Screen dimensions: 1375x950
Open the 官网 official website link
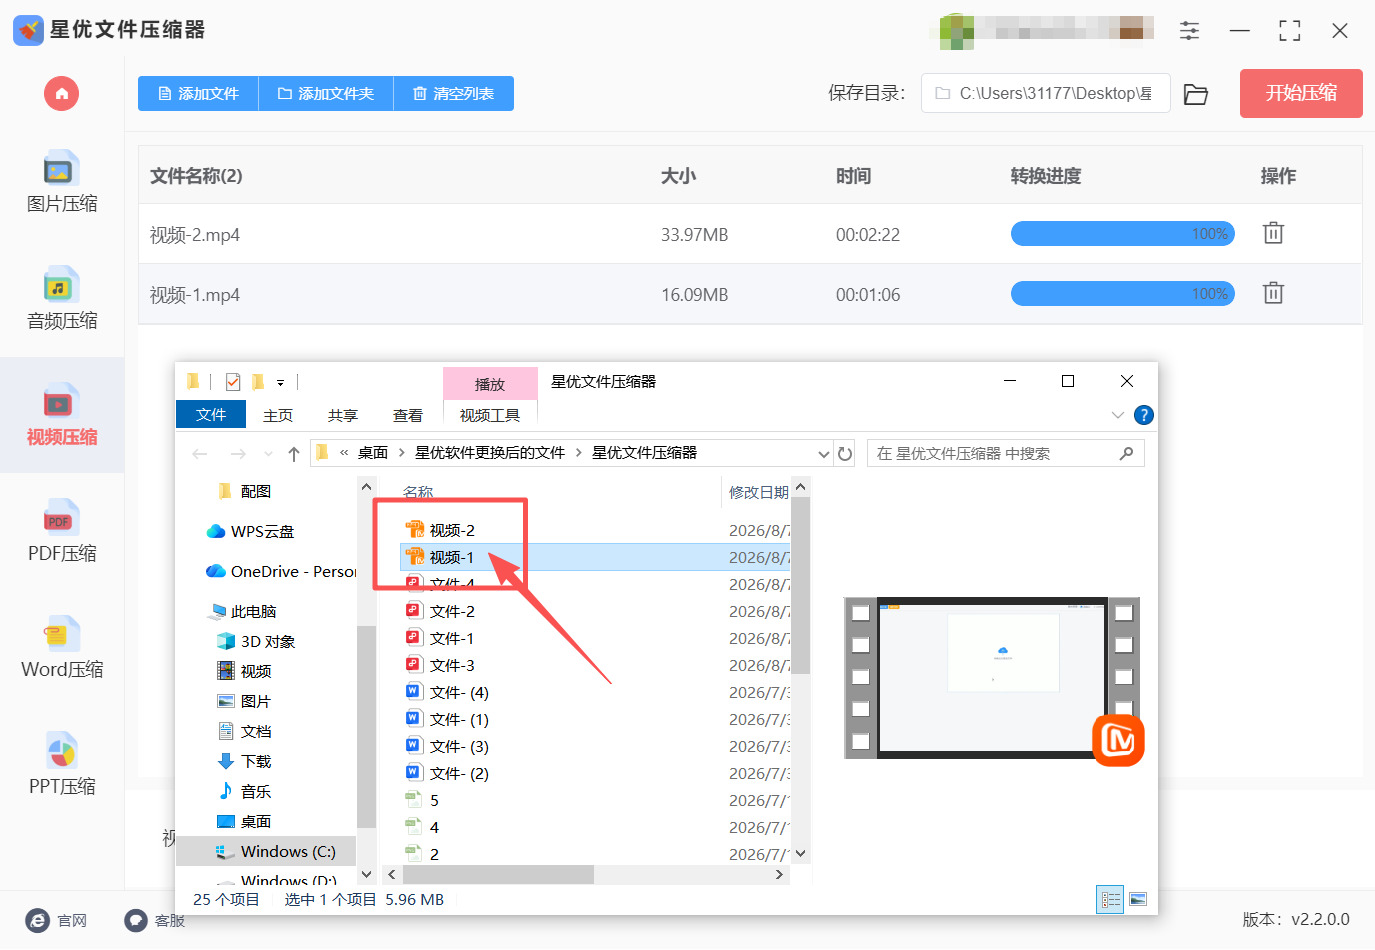pyautogui.click(x=56, y=921)
